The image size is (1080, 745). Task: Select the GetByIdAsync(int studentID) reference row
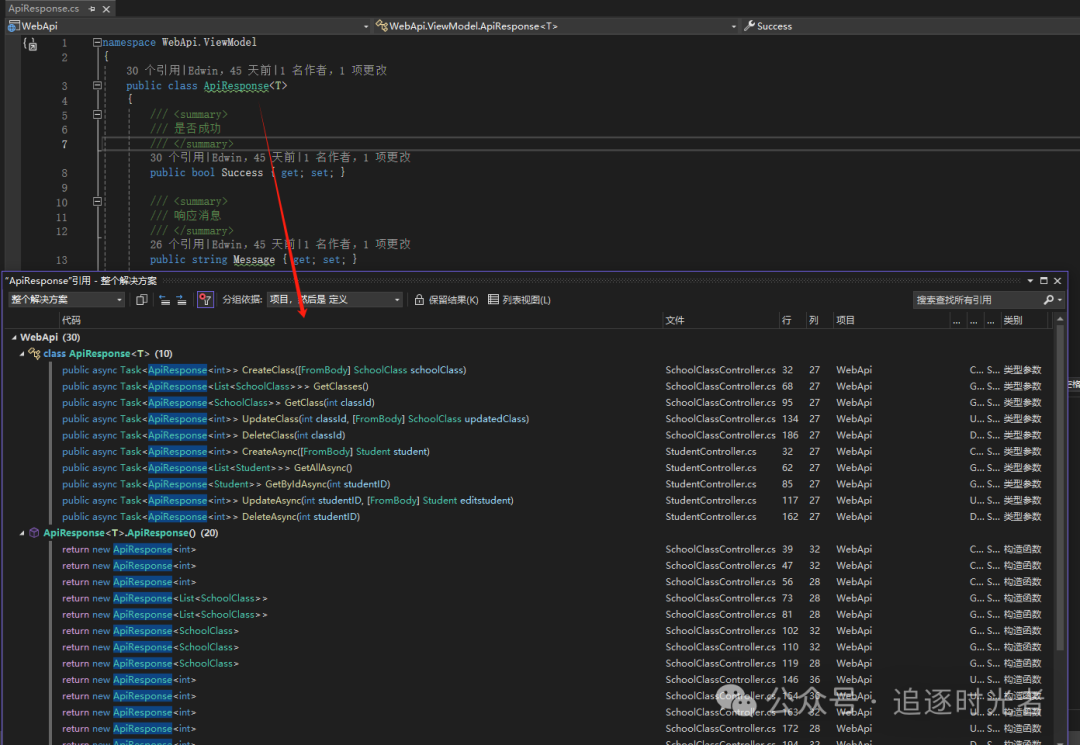pyautogui.click(x=552, y=484)
